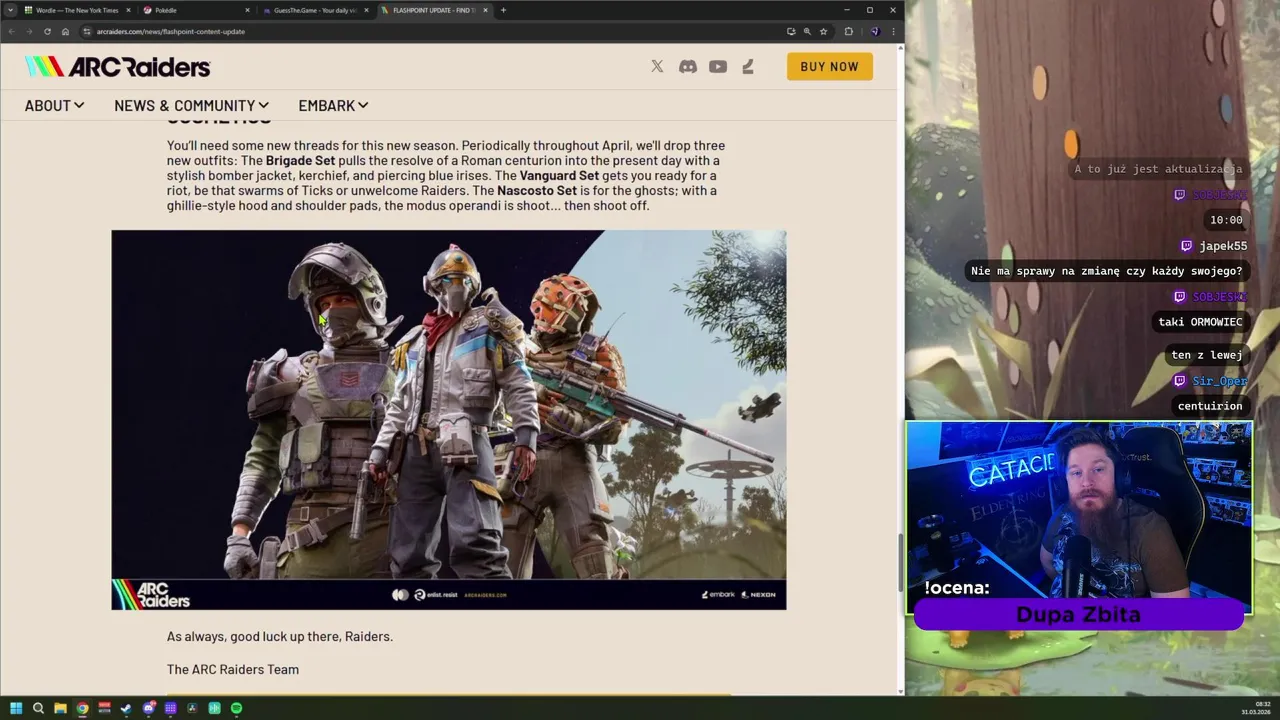The height and width of the screenshot is (720, 1280).
Task: Open the Chrome three-dot menu
Action: (x=893, y=31)
